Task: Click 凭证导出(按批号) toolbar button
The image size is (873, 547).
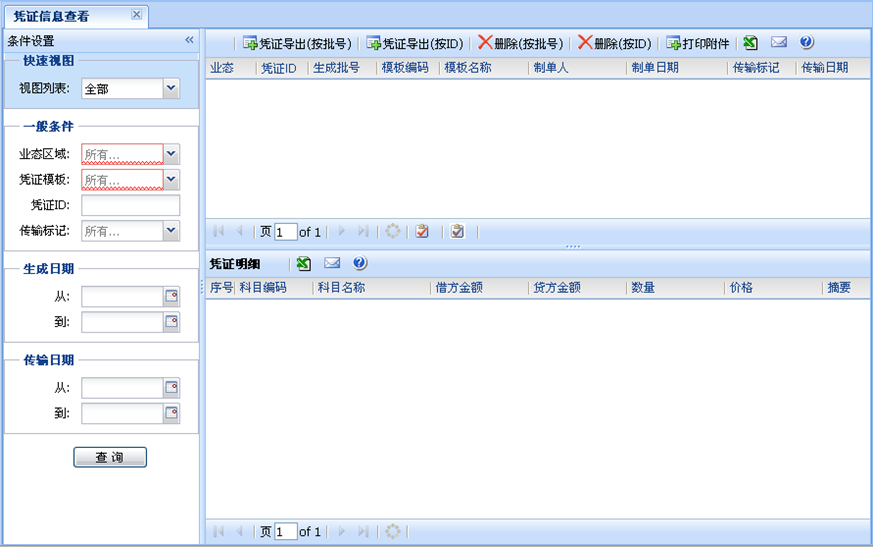Action: coord(297,43)
